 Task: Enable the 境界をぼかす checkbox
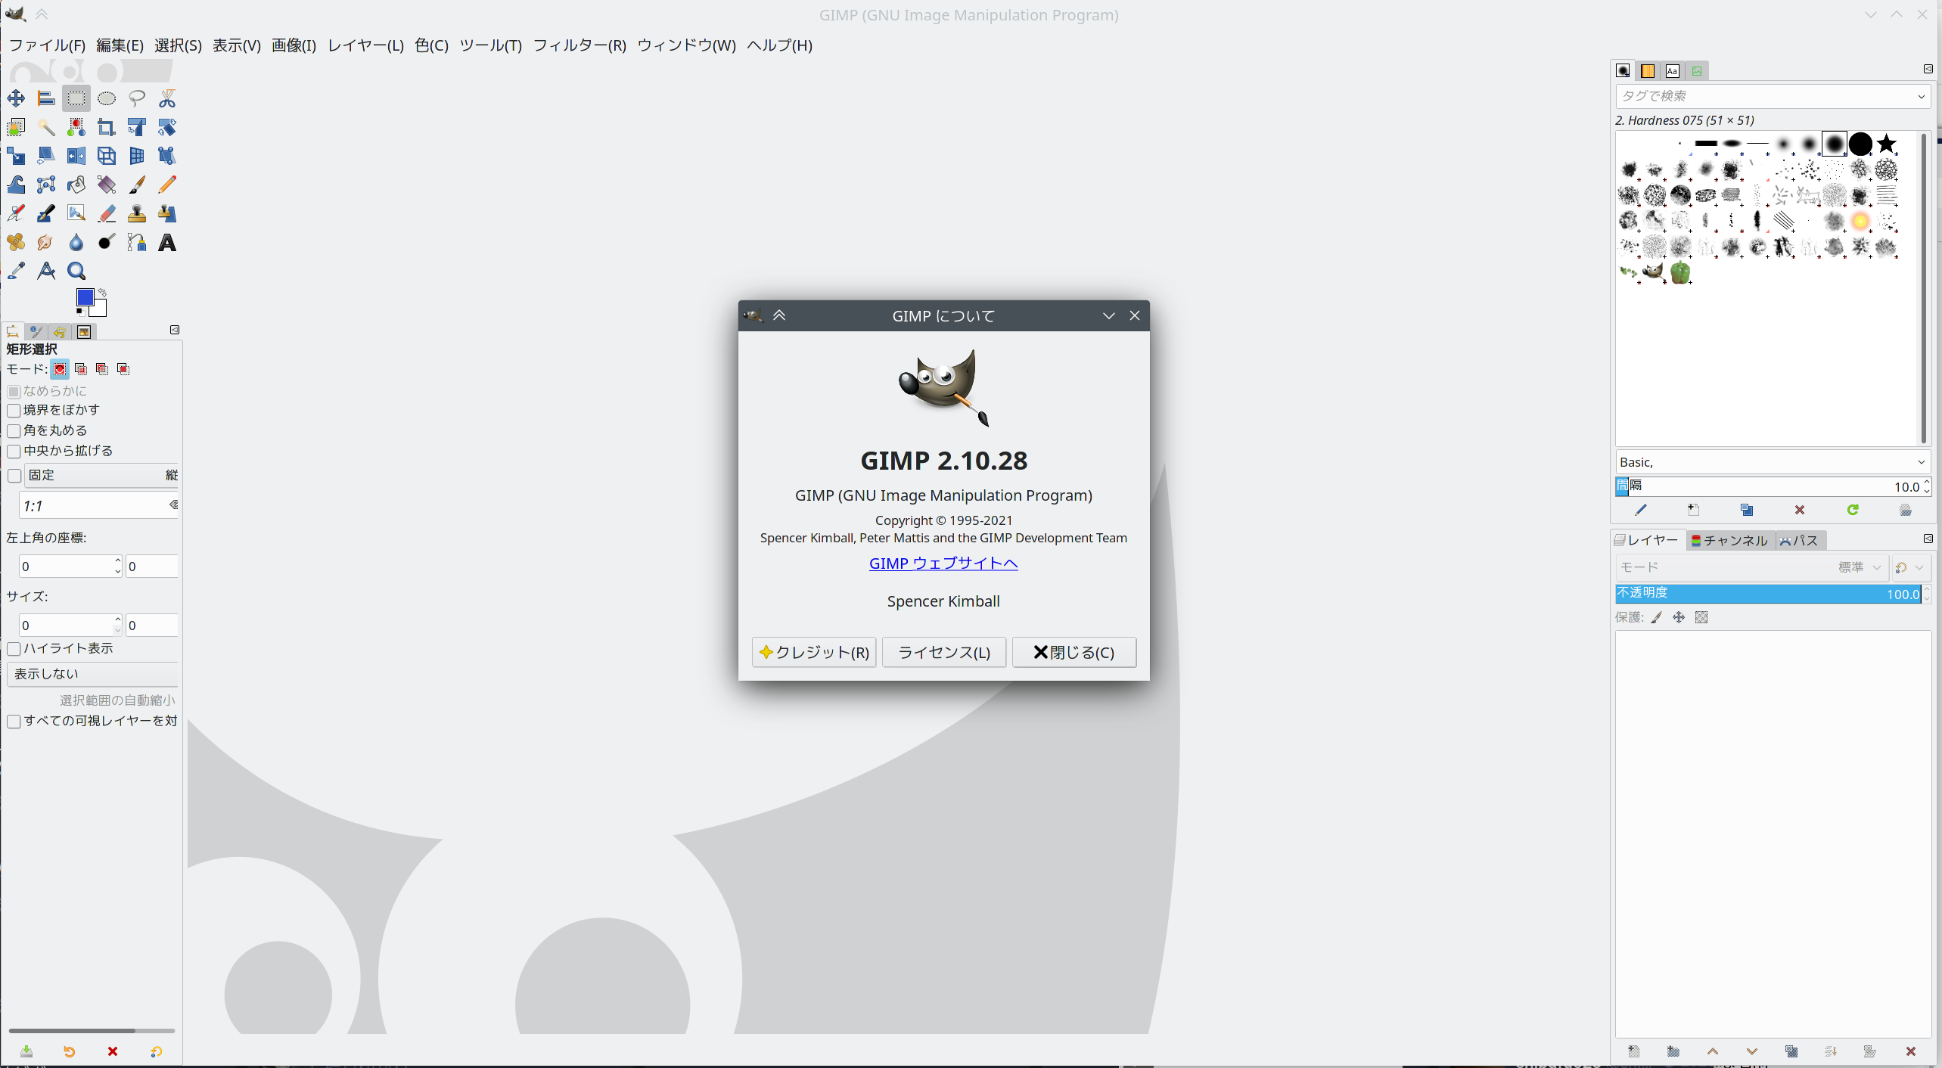click(x=15, y=410)
